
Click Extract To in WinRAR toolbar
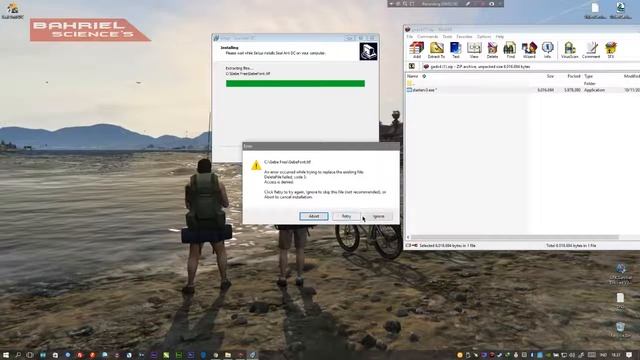point(436,50)
